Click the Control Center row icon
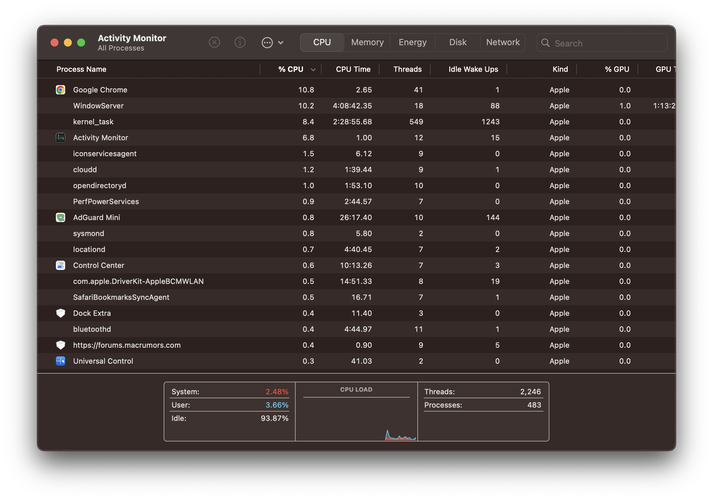 tap(60, 265)
